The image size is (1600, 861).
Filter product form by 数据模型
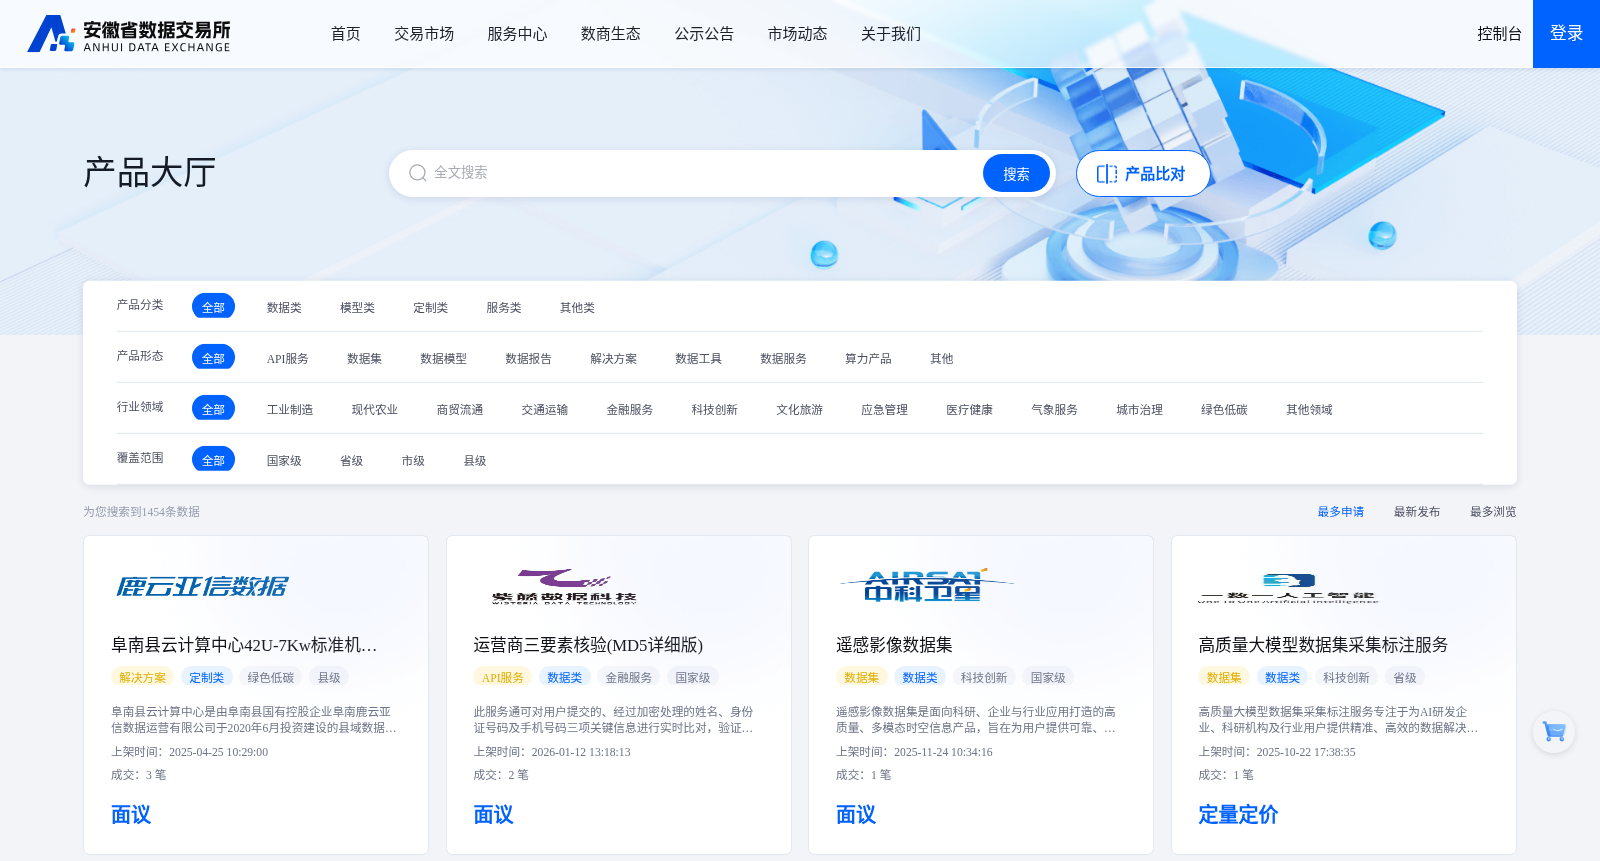click(443, 359)
